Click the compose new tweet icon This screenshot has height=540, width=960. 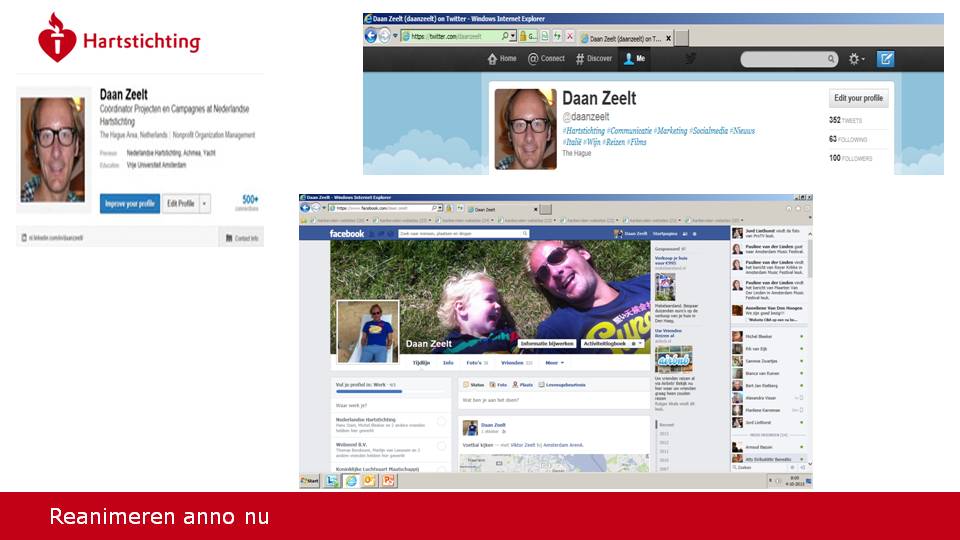[x=885, y=59]
